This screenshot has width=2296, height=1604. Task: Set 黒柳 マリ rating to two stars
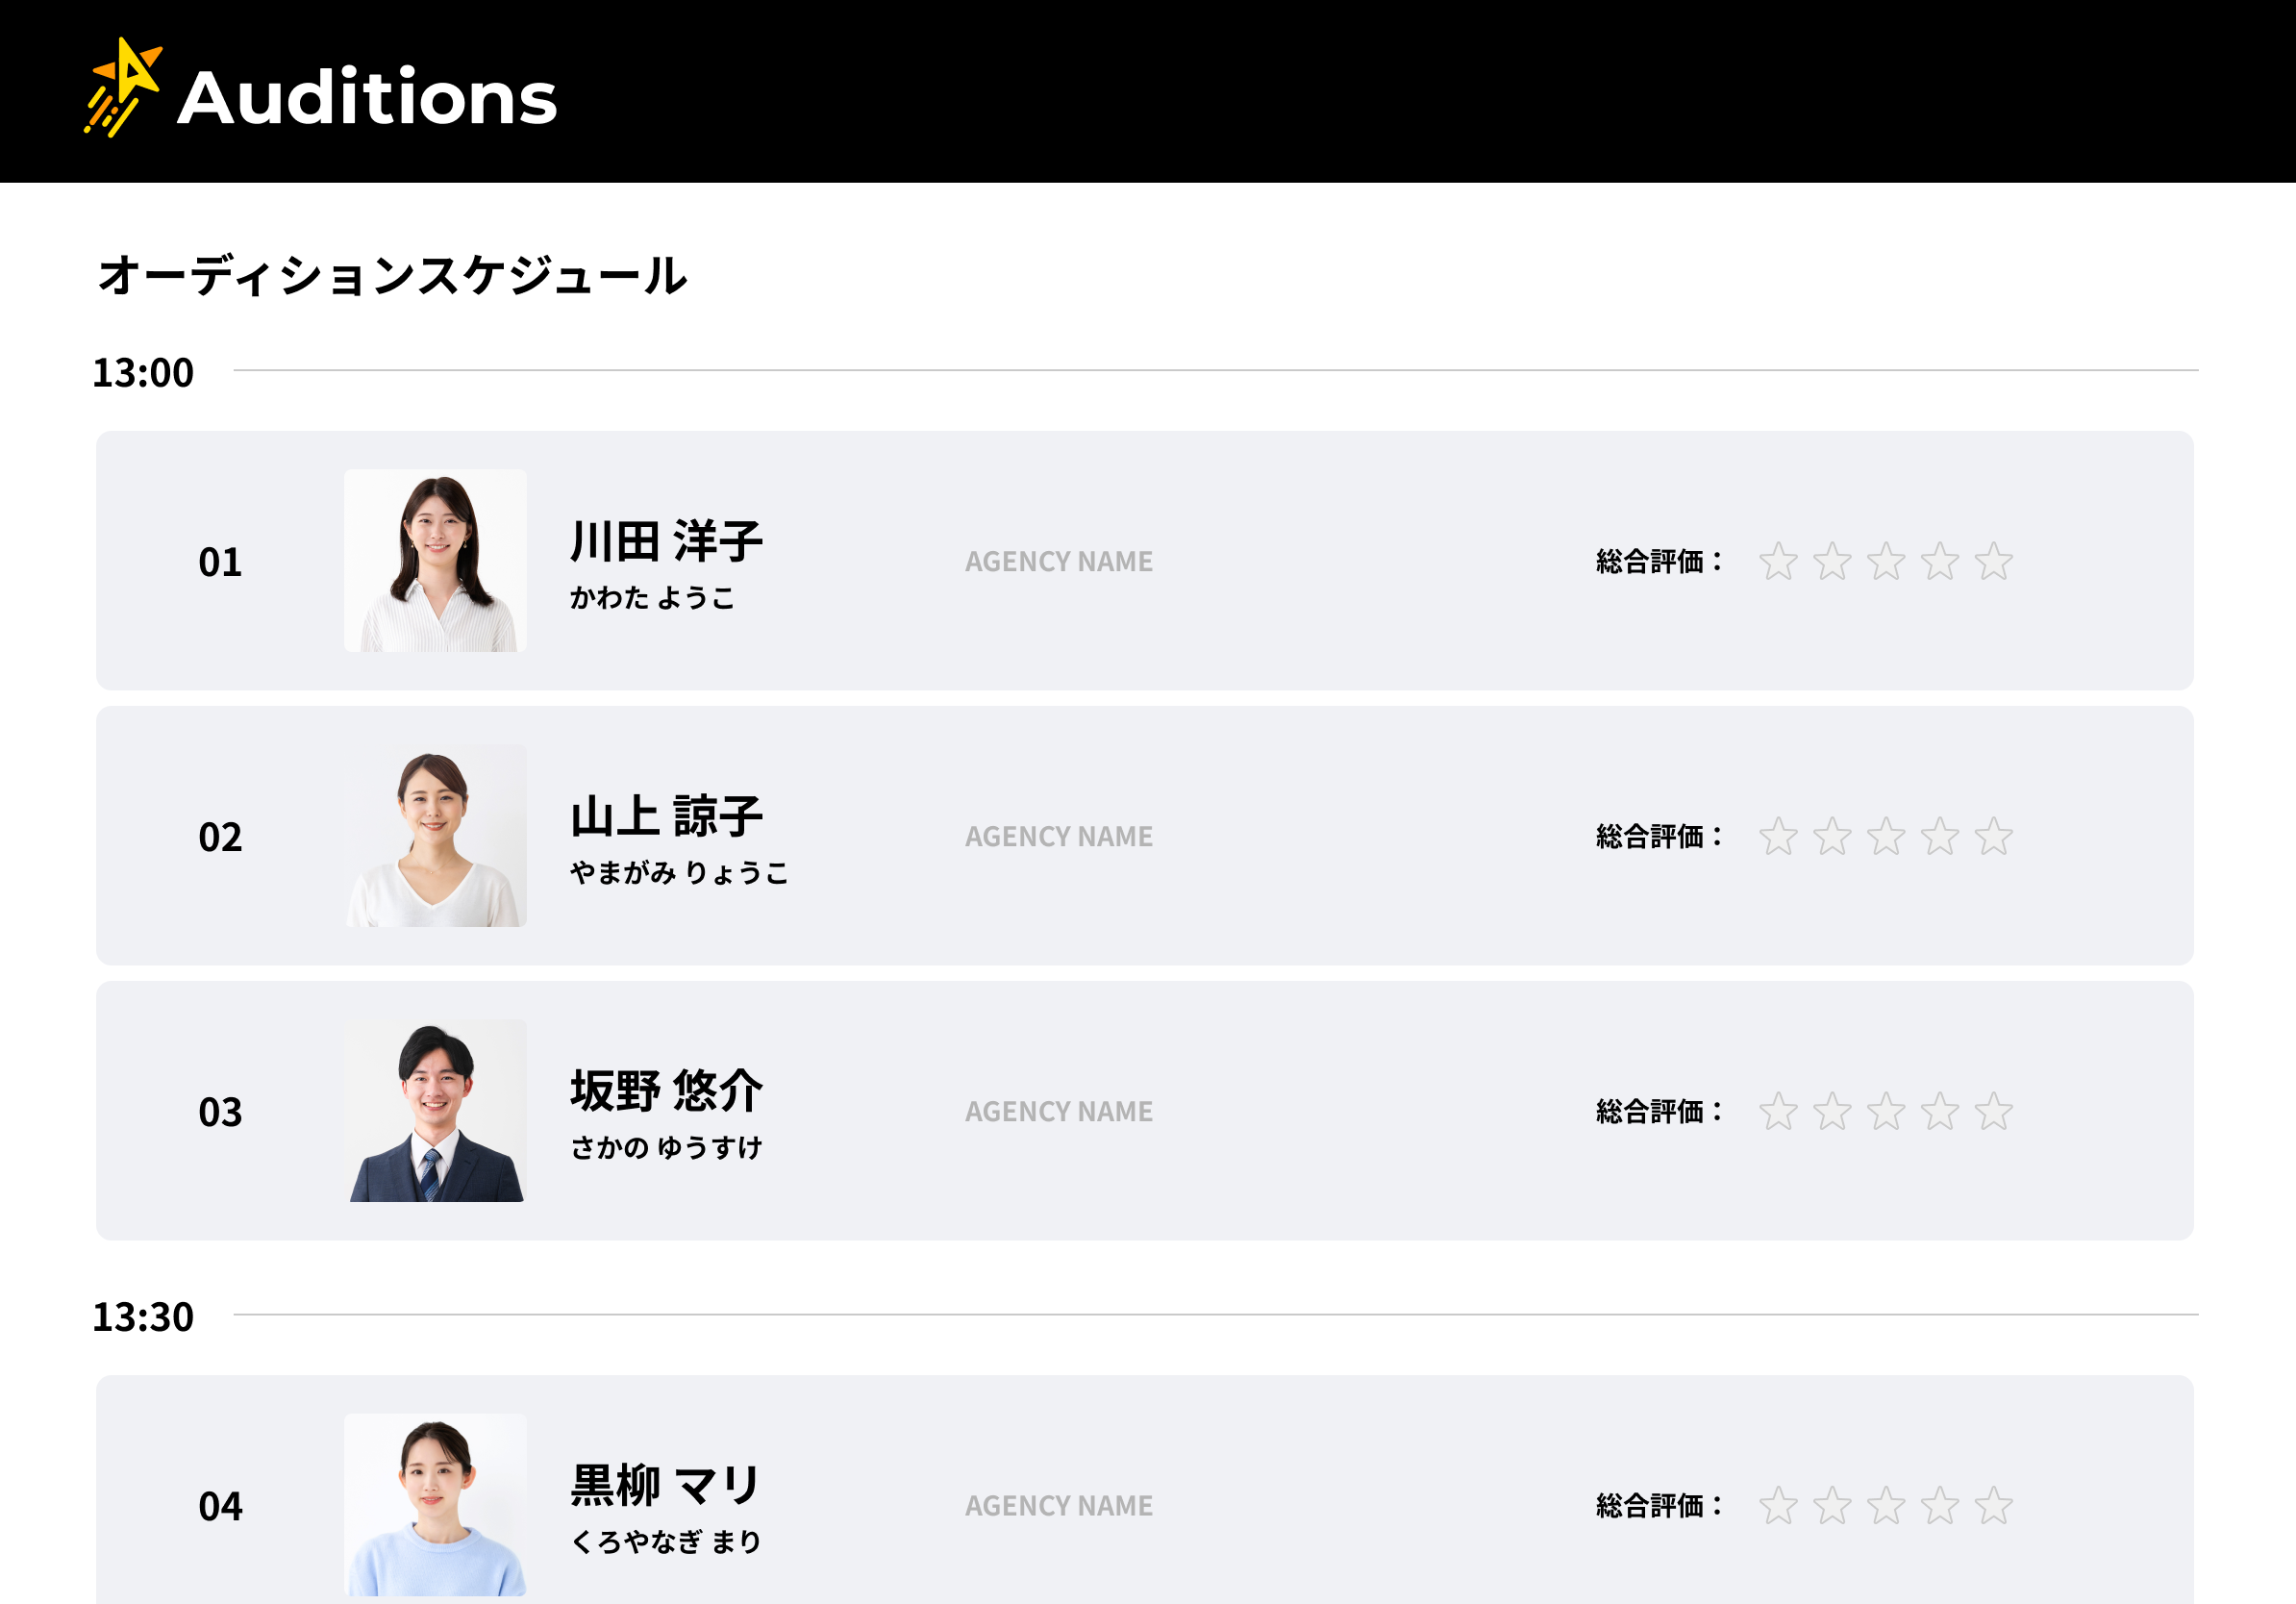click(1832, 1506)
